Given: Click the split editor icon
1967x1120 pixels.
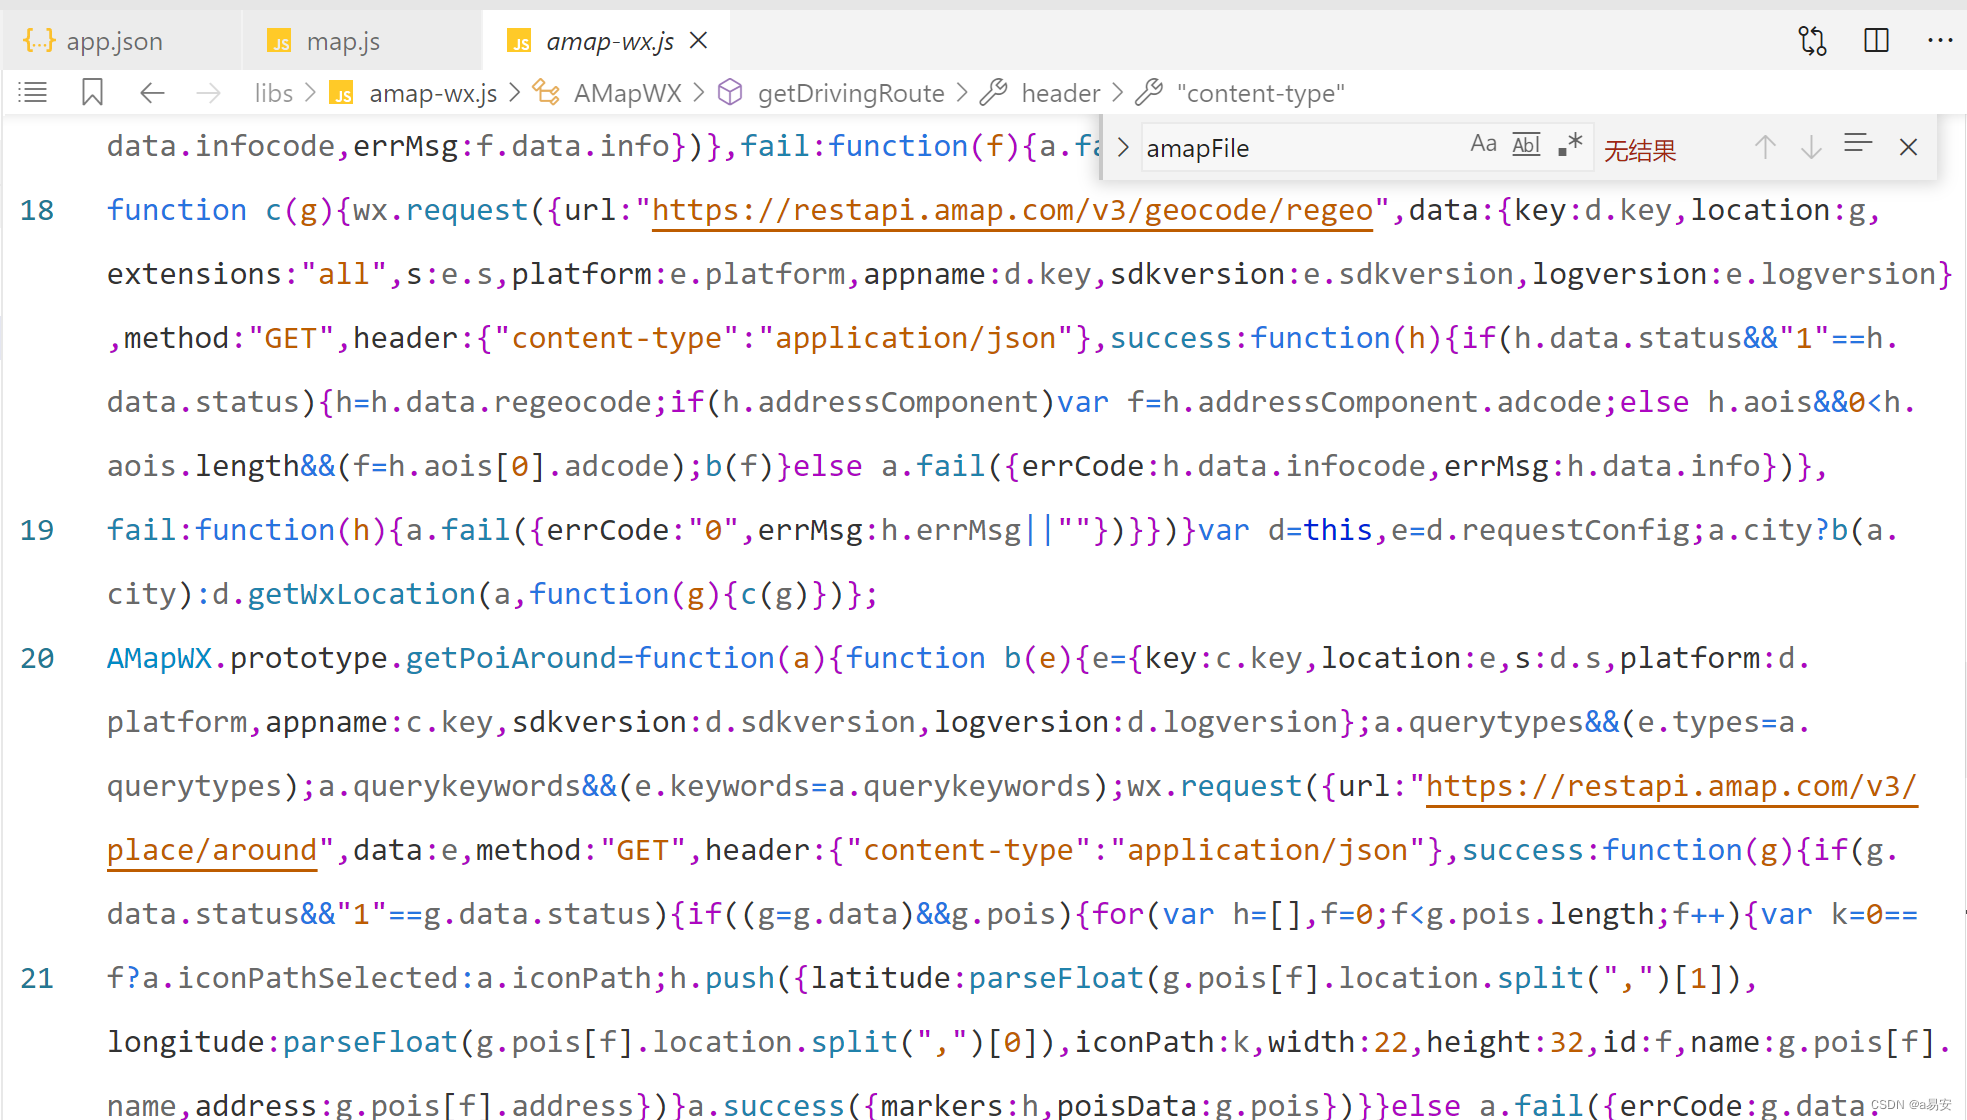Looking at the screenshot, I should [1876, 41].
